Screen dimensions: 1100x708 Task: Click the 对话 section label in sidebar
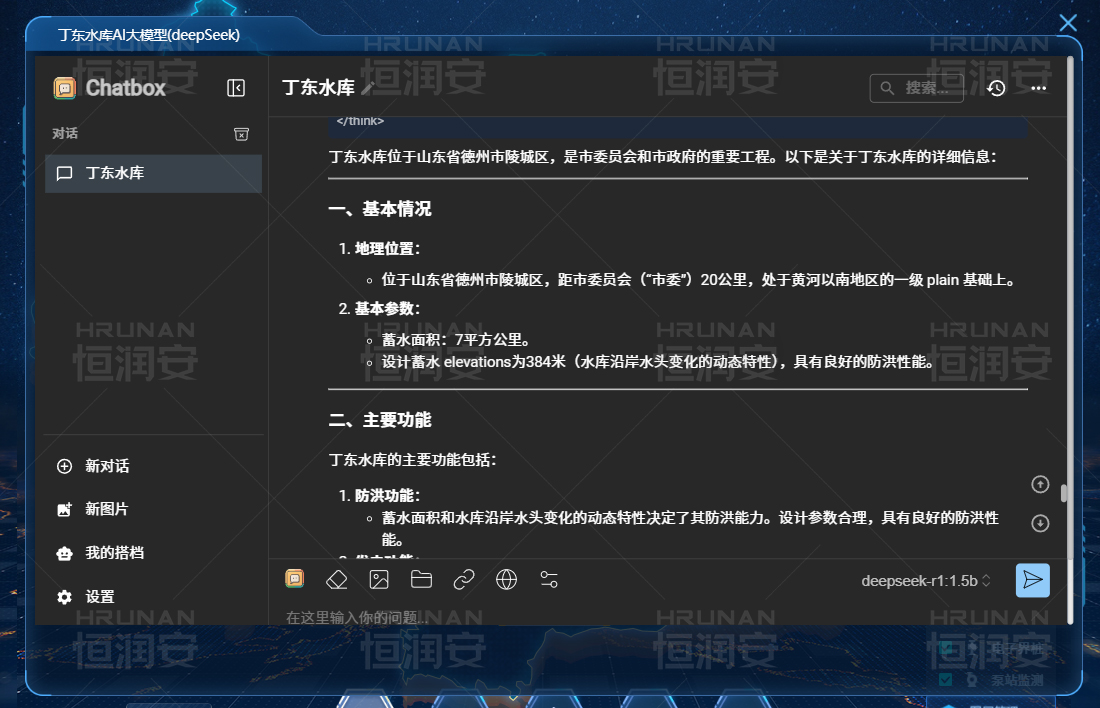pyautogui.click(x=65, y=133)
